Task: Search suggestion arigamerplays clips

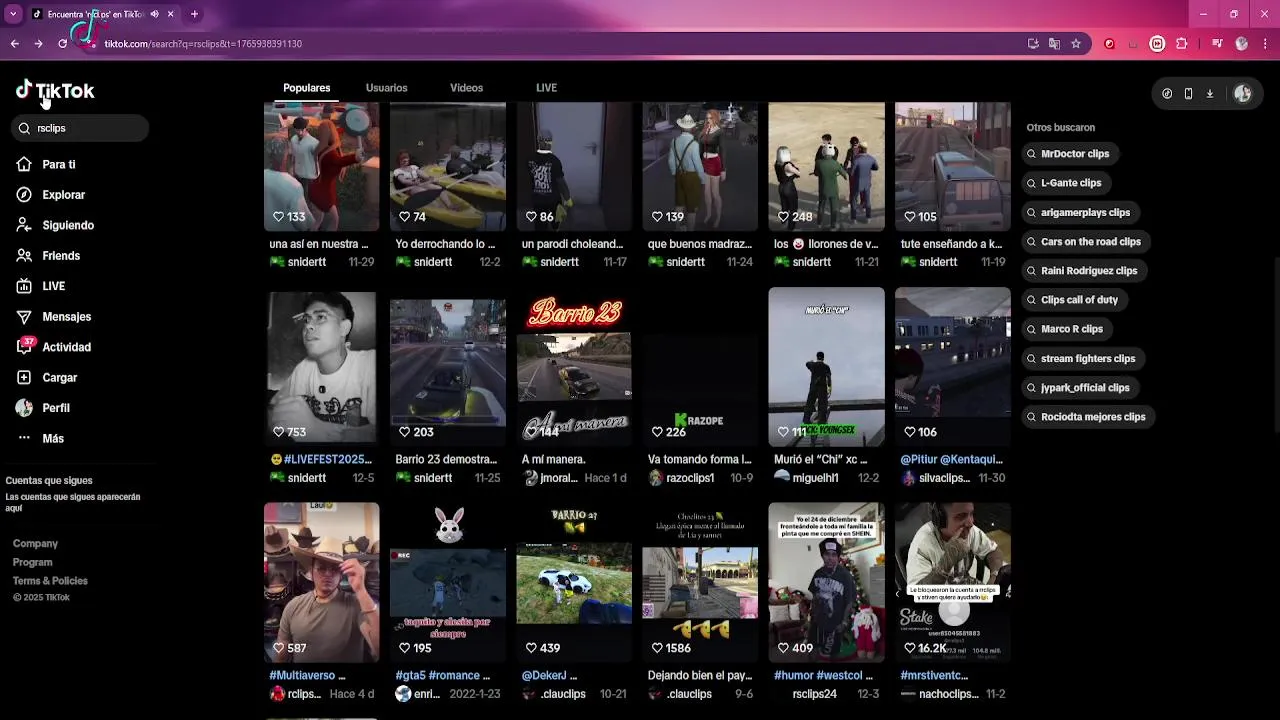Action: [x=1078, y=212]
